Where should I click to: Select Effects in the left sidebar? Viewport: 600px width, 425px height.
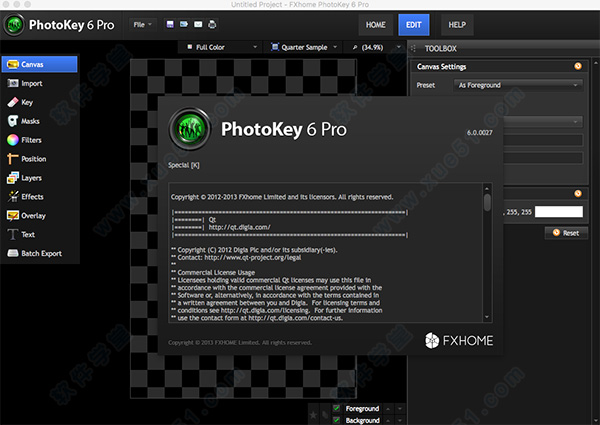coord(39,197)
